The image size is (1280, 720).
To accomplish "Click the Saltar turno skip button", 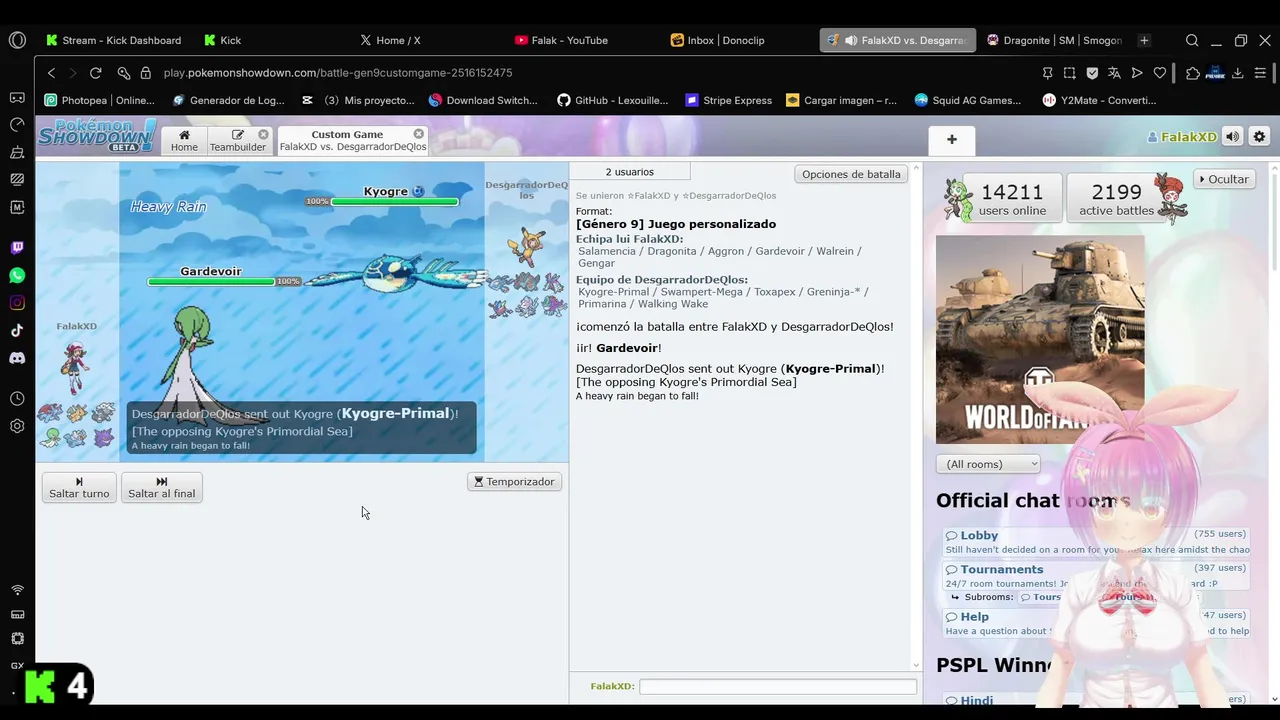I will point(79,487).
